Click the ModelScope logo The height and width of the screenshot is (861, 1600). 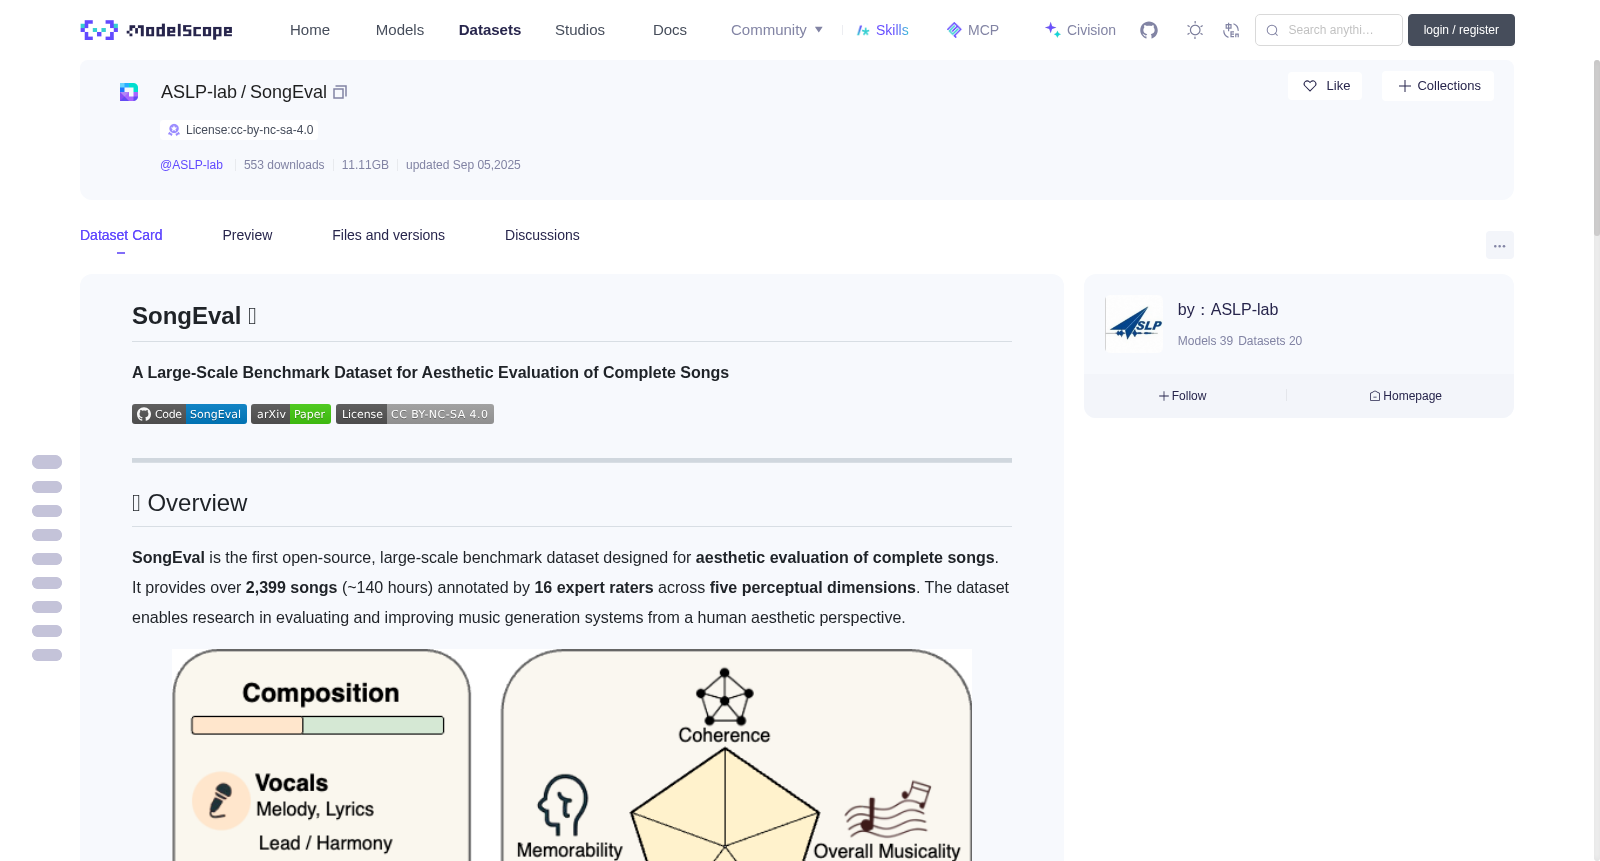point(157,30)
